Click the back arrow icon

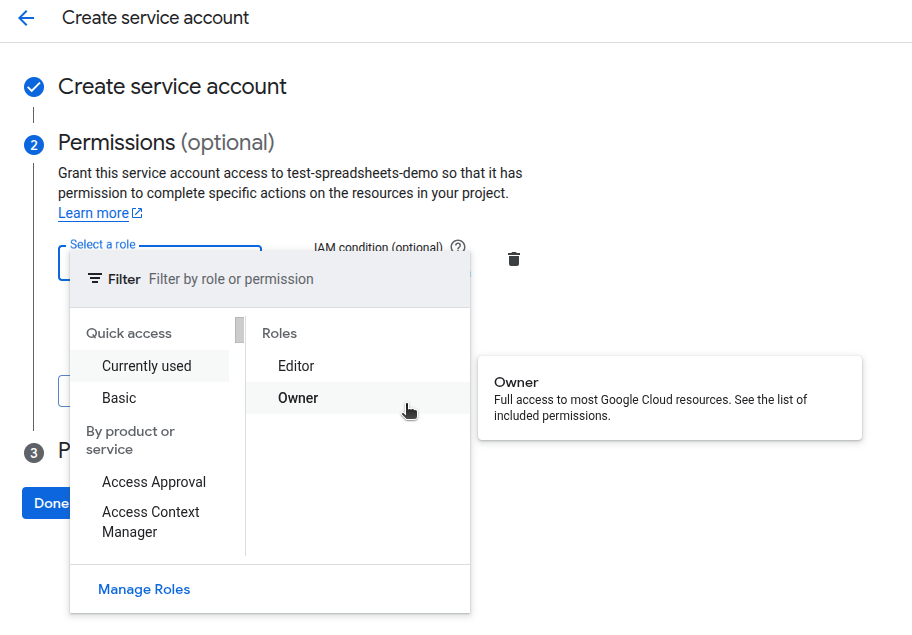tap(26, 18)
